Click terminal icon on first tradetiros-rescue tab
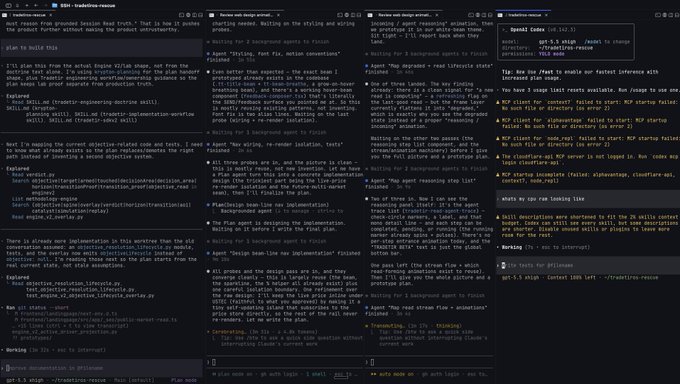The image size is (680, 384). 5,15
